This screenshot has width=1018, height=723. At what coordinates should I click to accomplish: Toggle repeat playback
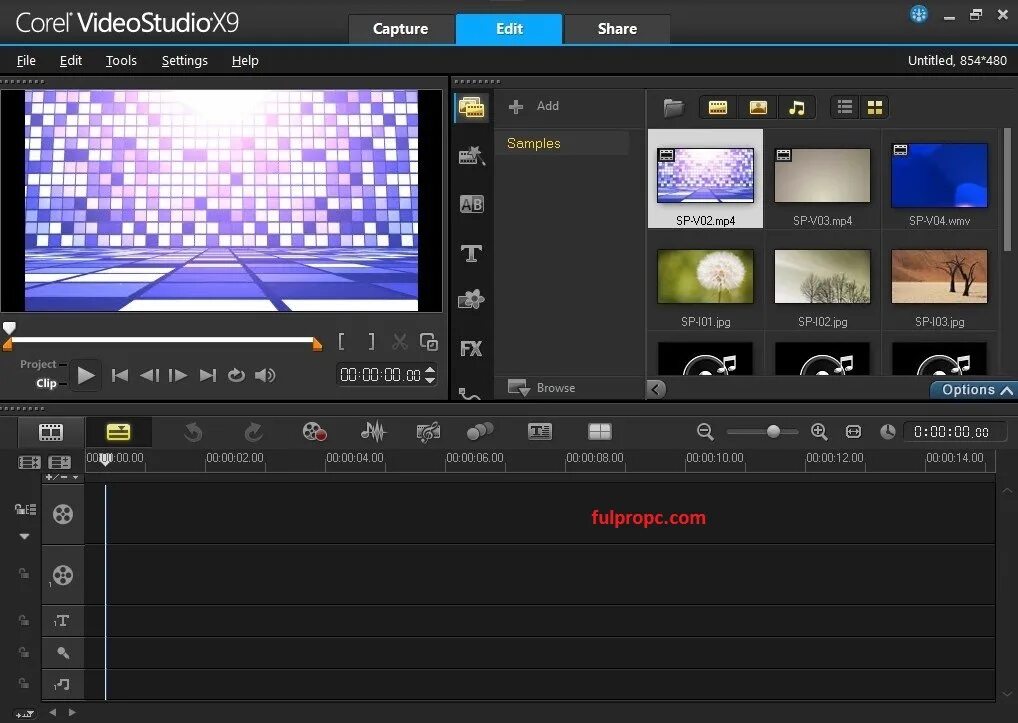(236, 375)
